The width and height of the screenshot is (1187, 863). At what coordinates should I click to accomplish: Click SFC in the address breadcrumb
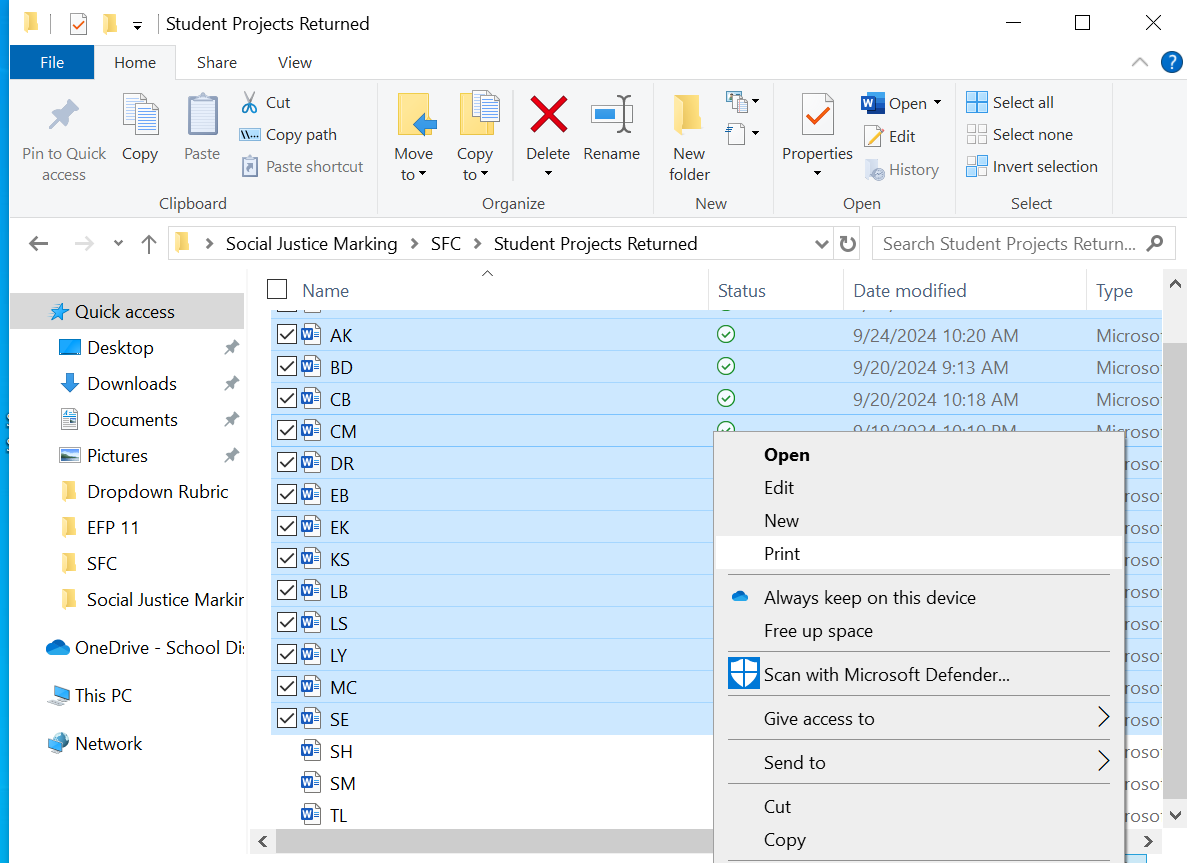(446, 244)
